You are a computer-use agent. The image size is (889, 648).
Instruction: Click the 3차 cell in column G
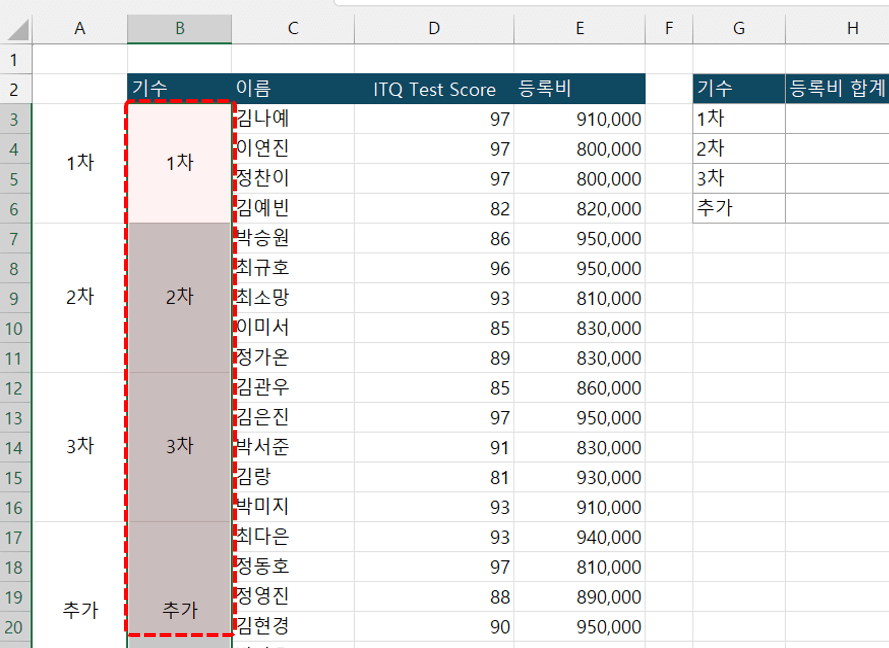[739, 179]
